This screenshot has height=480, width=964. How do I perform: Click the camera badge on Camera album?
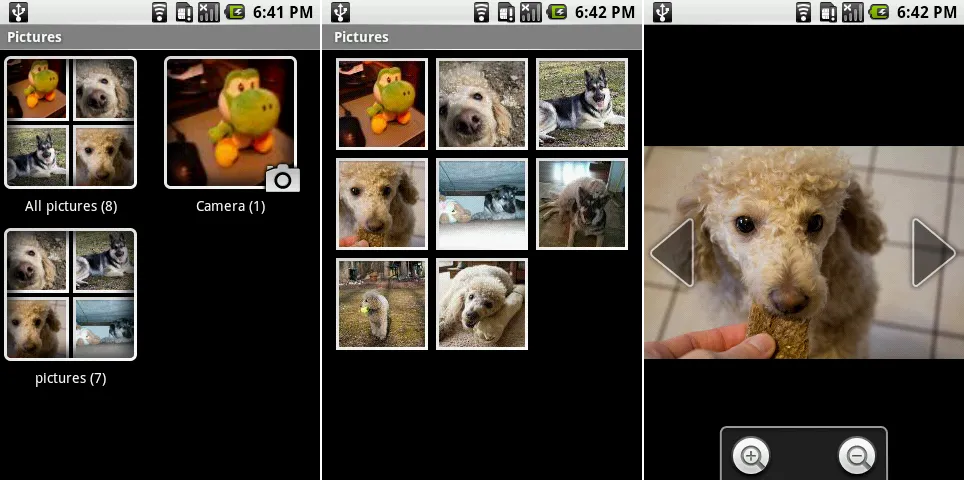click(x=282, y=178)
